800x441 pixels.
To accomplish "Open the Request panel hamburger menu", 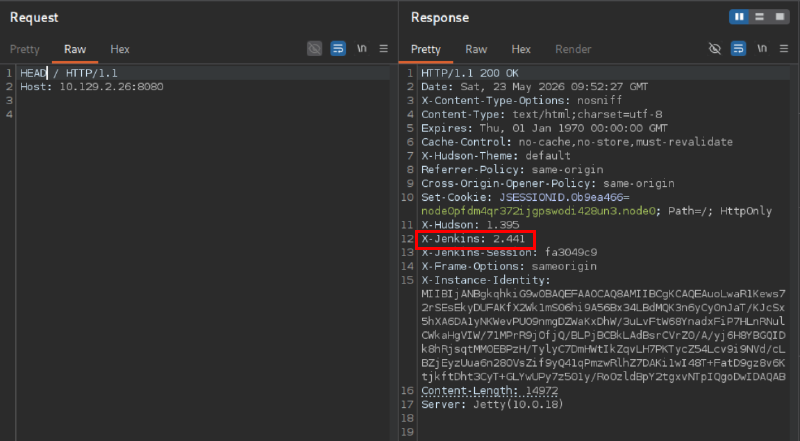I will (384, 48).
